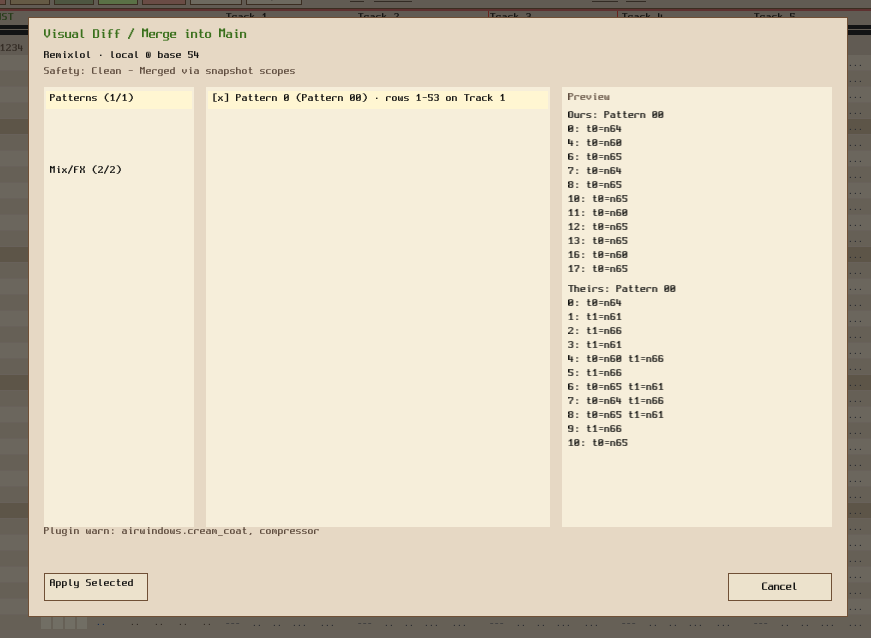Click the 'Safety: Clean' status line
Image resolution: width=871 pixels, height=638 pixels.
(x=169, y=71)
